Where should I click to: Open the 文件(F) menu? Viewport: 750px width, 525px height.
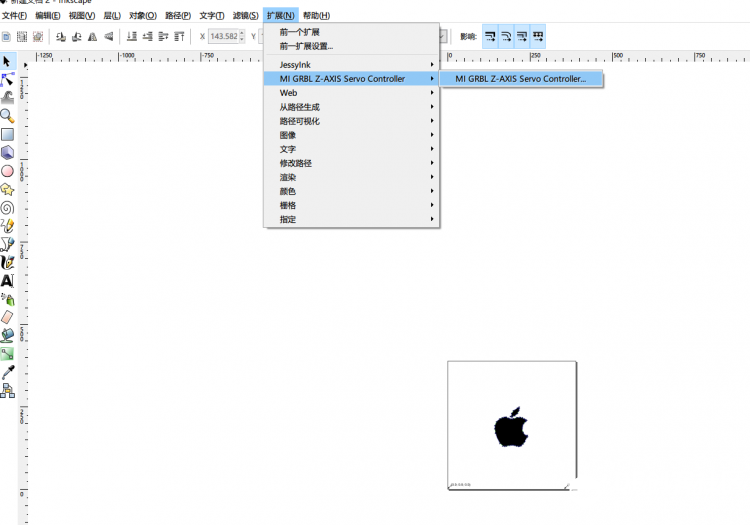coord(14,15)
